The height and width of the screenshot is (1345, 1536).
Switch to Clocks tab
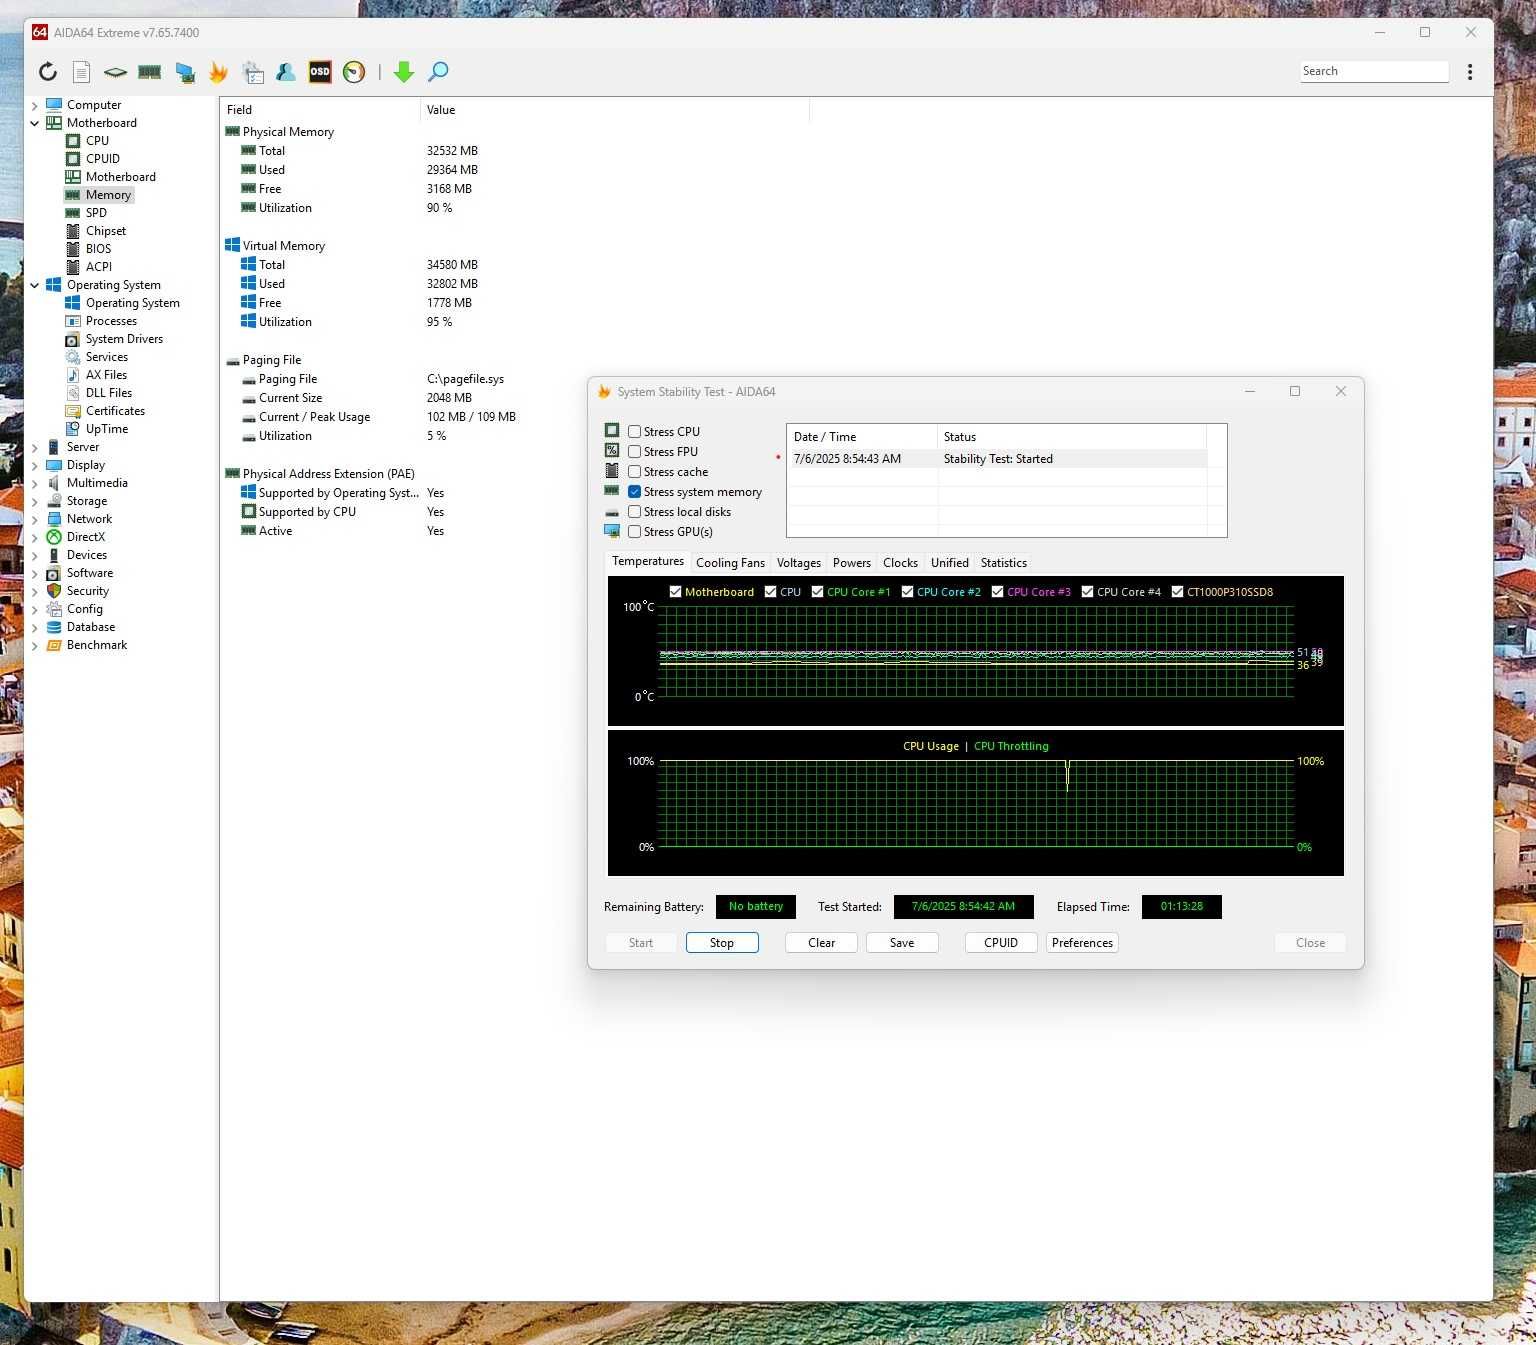pyautogui.click(x=900, y=563)
